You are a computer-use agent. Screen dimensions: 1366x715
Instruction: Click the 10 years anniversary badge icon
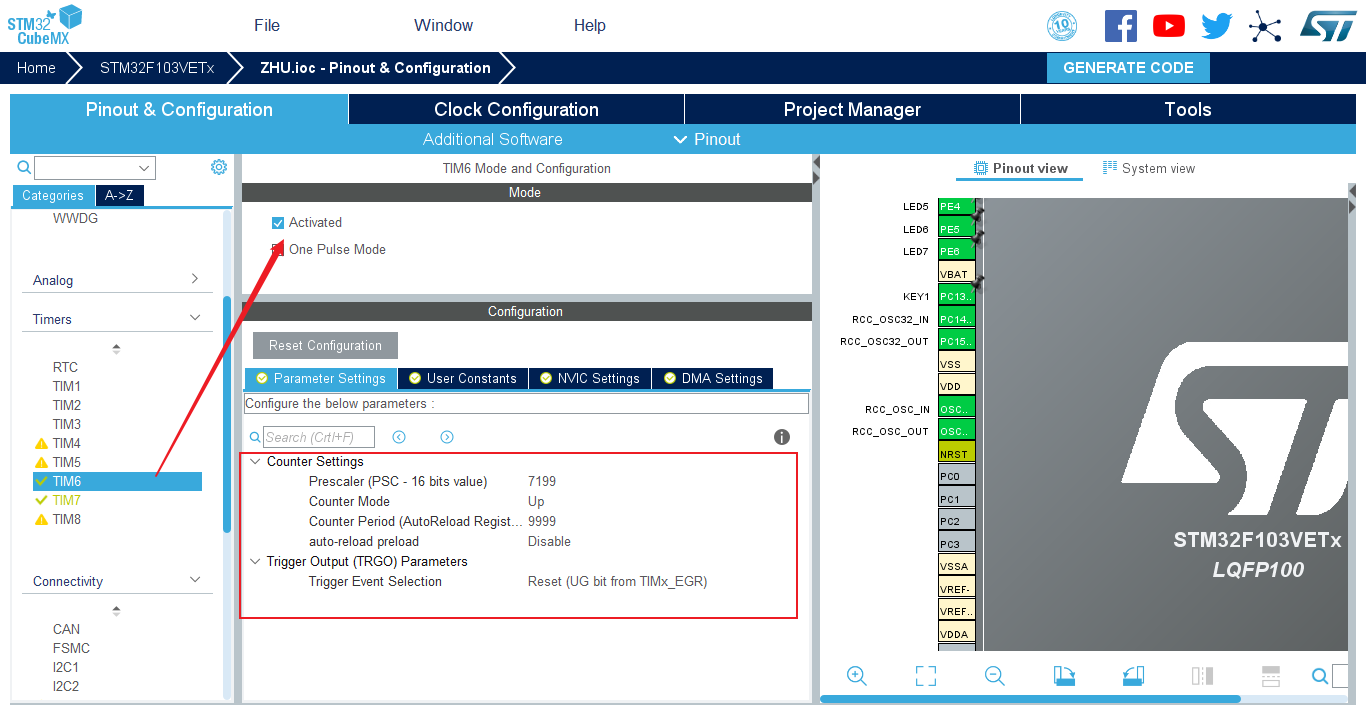click(1062, 26)
